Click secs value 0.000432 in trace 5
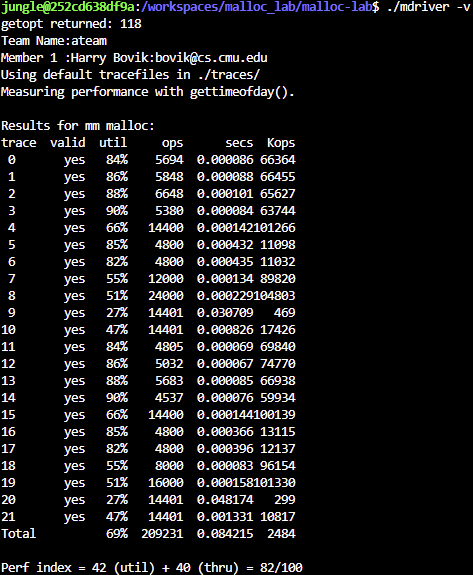The width and height of the screenshot is (473, 575). [x=225, y=245]
